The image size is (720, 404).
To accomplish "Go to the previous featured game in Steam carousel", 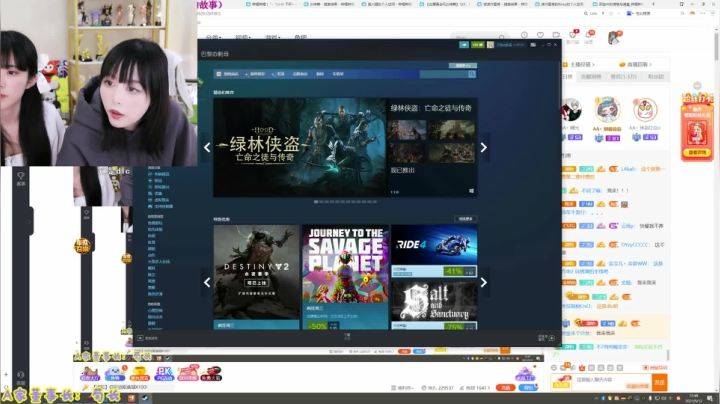I will coord(207,147).
